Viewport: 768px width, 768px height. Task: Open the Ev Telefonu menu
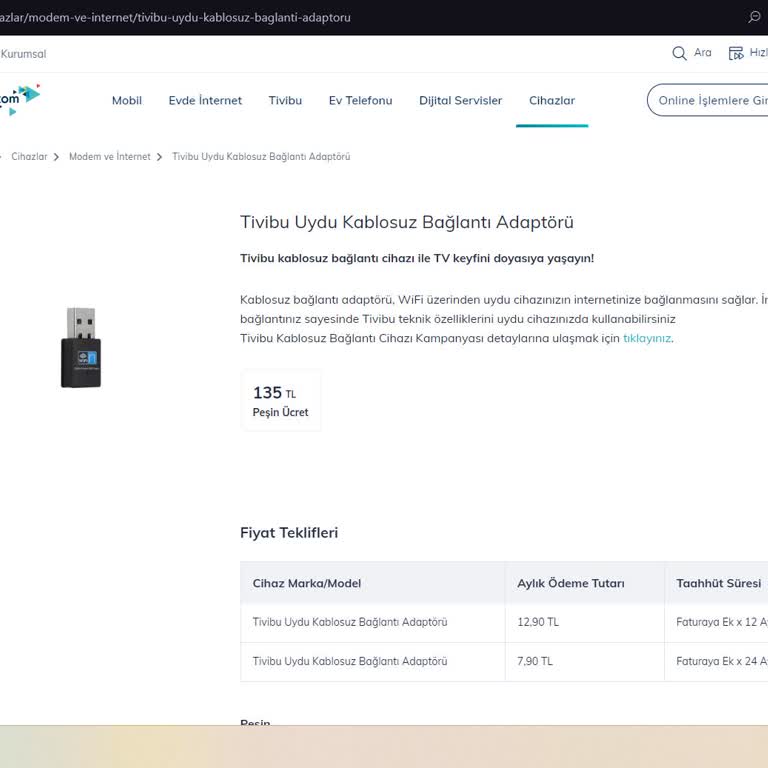pos(360,100)
